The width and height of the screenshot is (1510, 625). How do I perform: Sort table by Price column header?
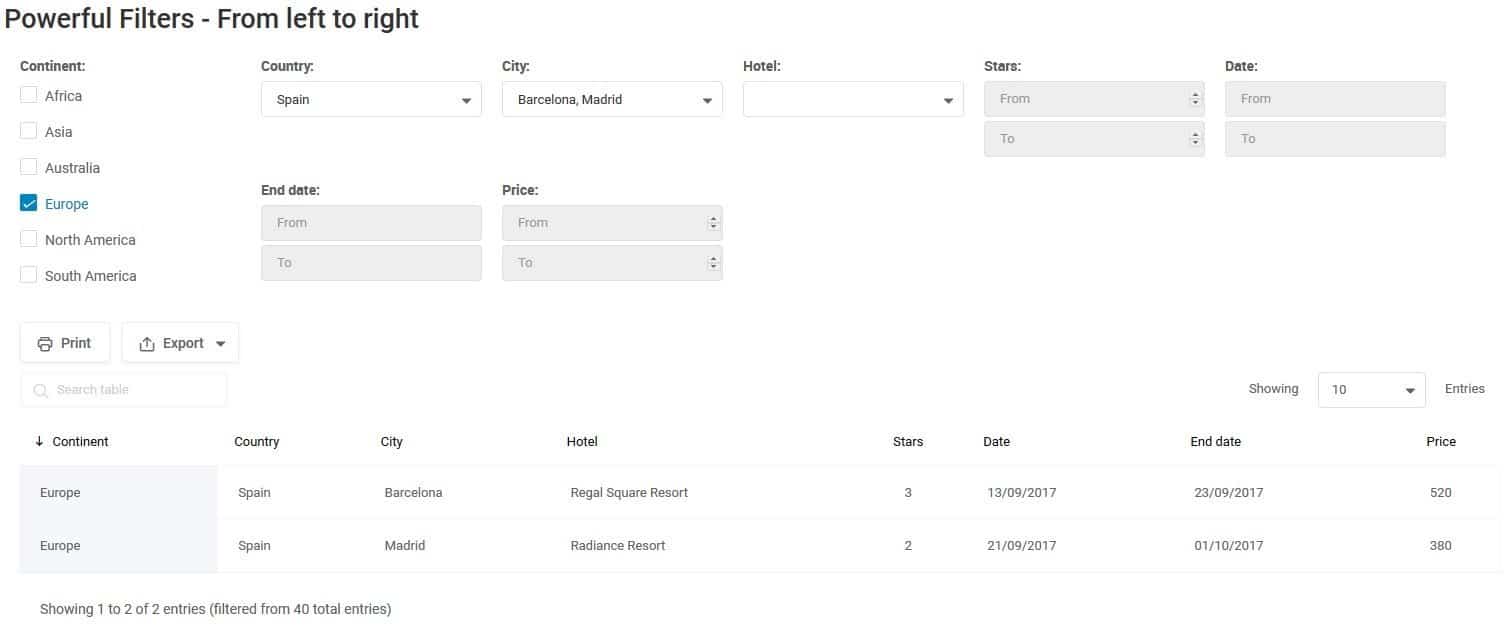[x=1441, y=442]
